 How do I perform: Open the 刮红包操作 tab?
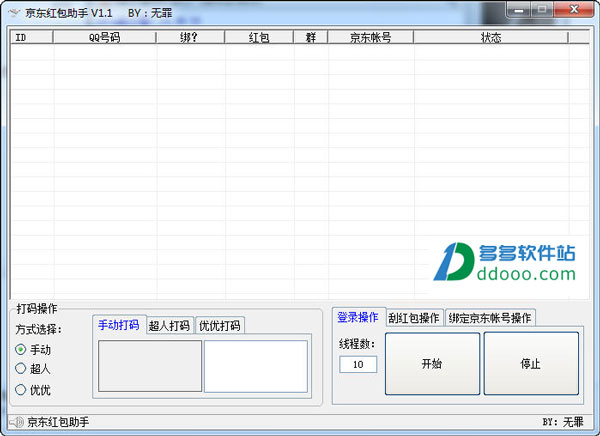tap(414, 318)
